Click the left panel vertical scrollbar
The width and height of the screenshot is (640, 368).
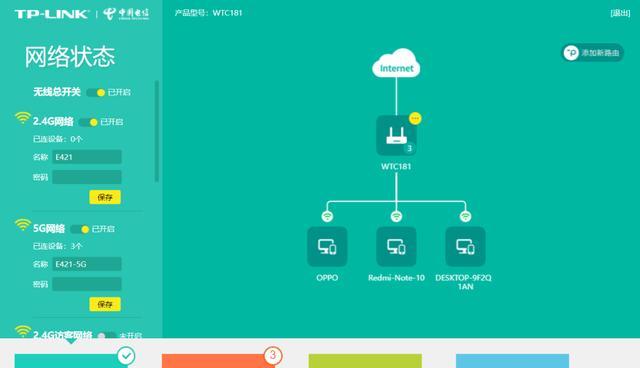[x=157, y=131]
